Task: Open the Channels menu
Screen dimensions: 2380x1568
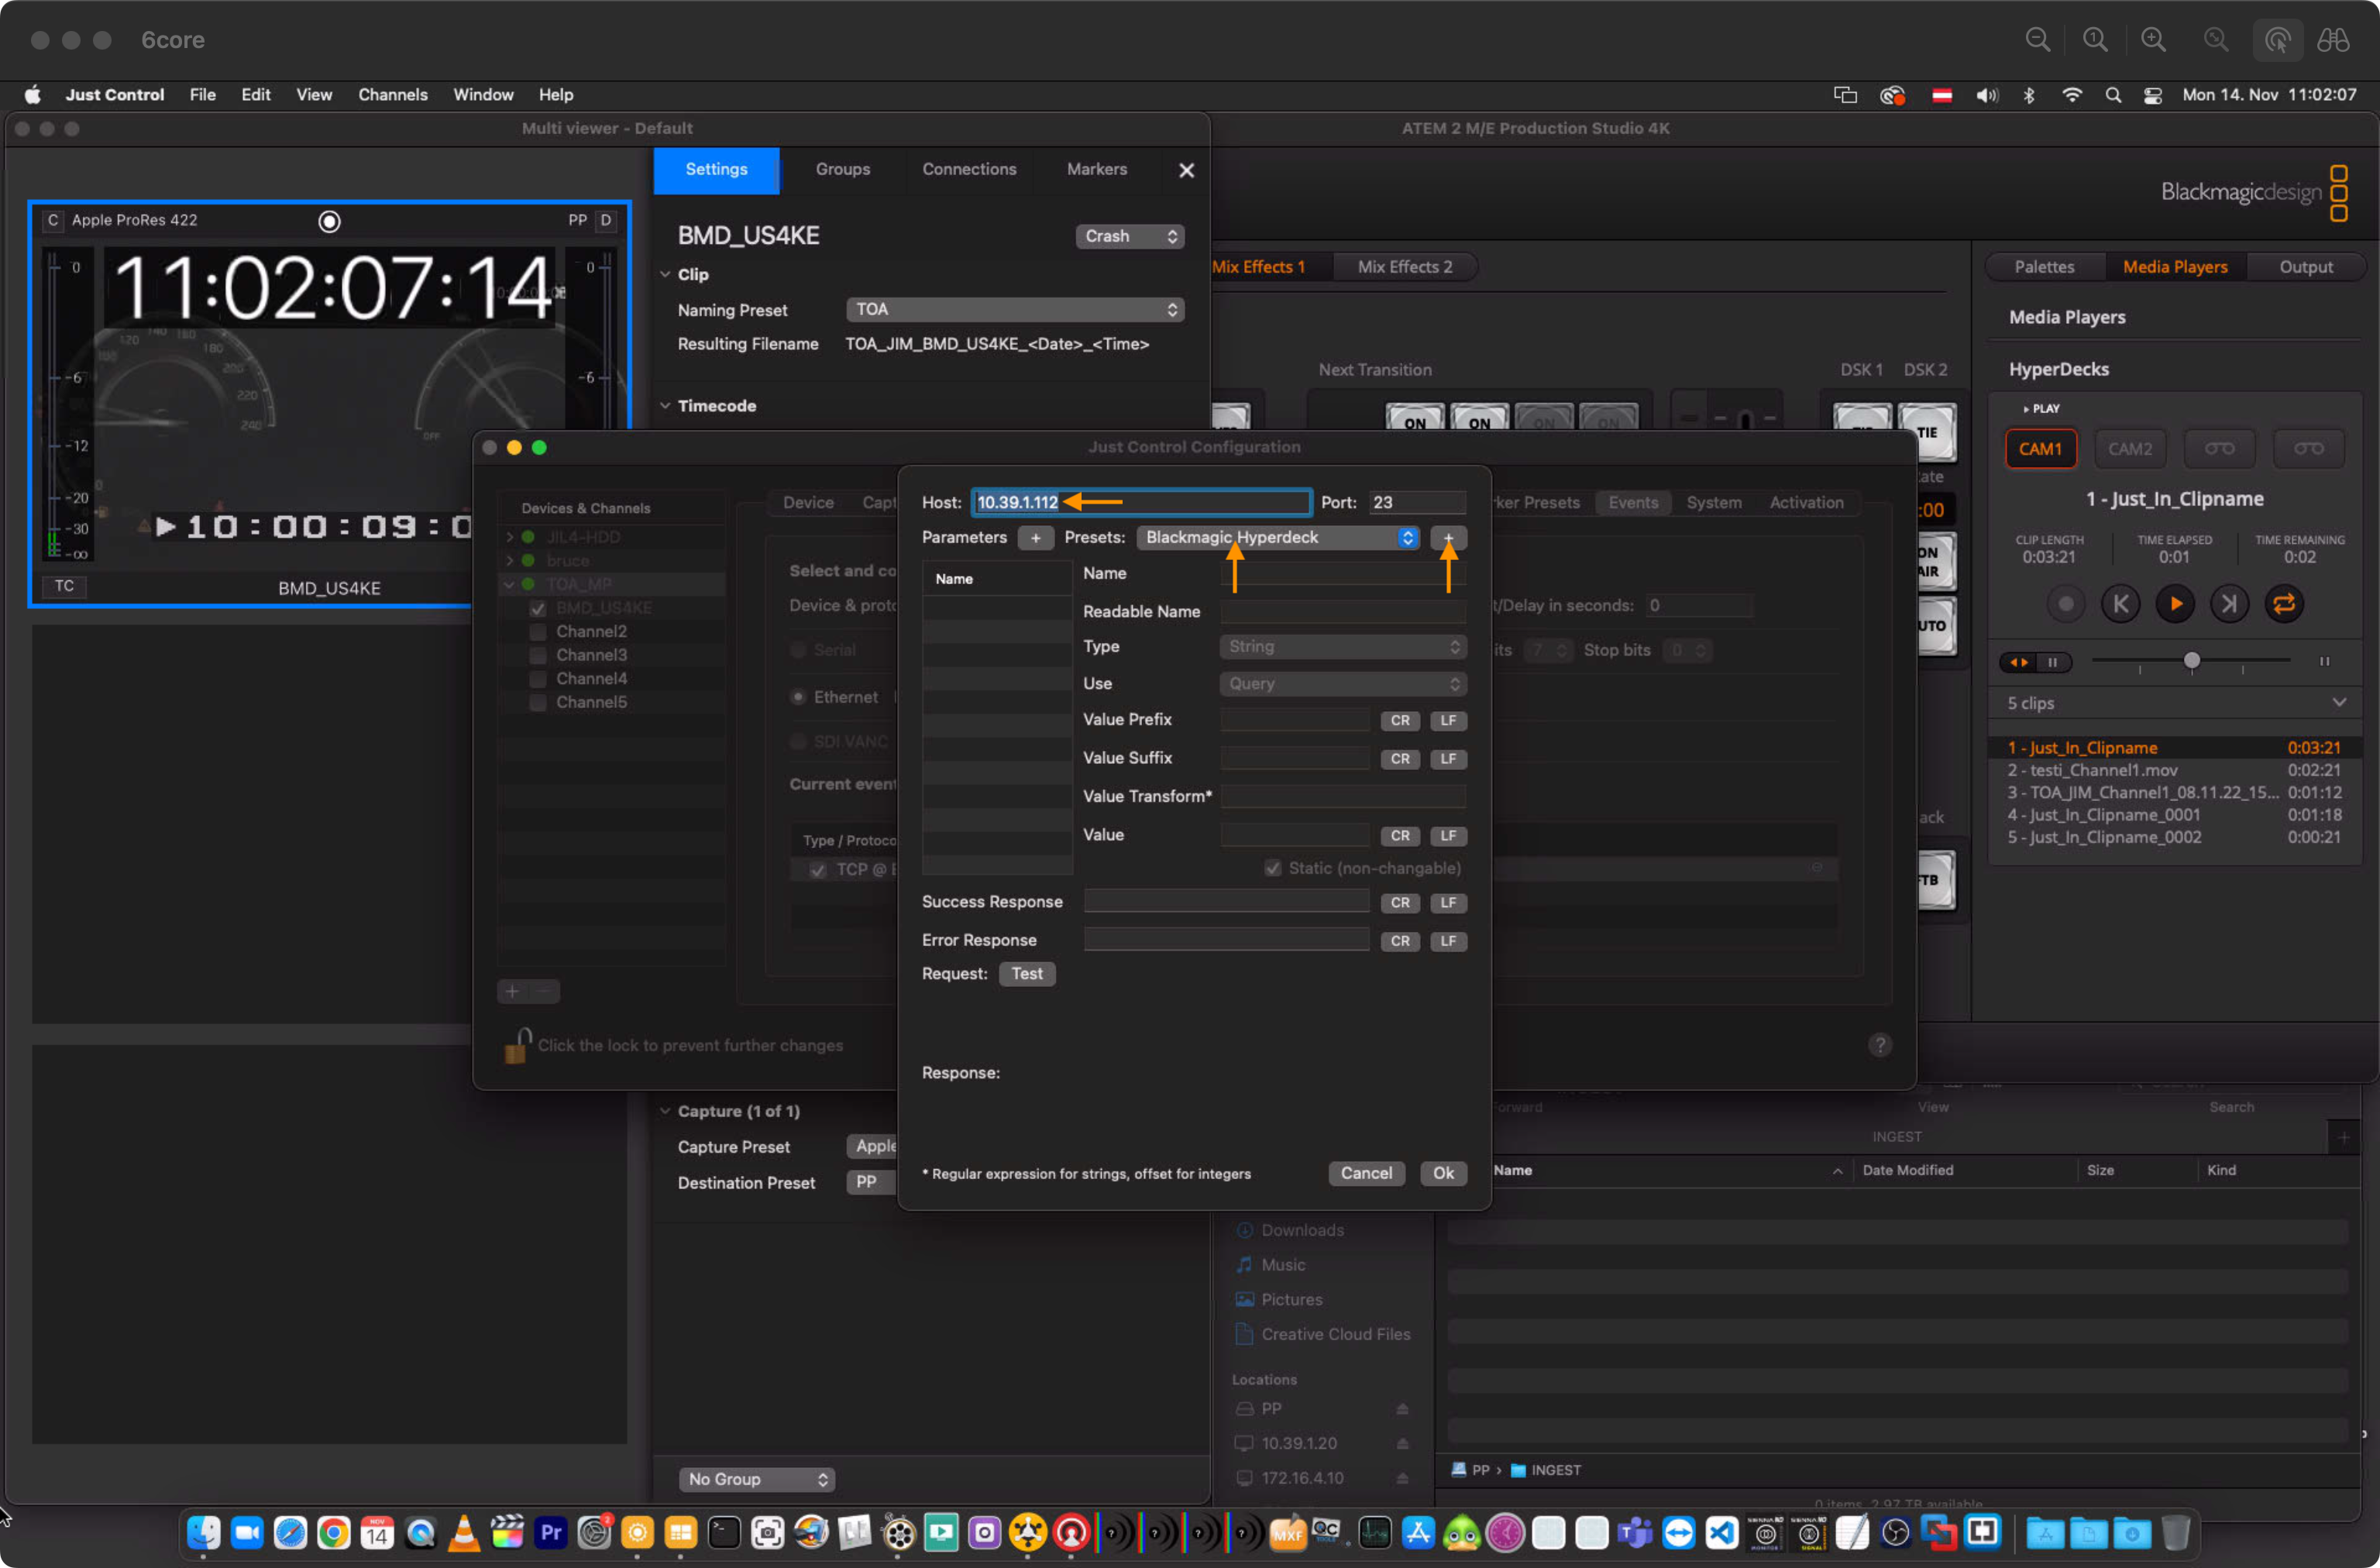Action: pyautogui.click(x=392, y=94)
